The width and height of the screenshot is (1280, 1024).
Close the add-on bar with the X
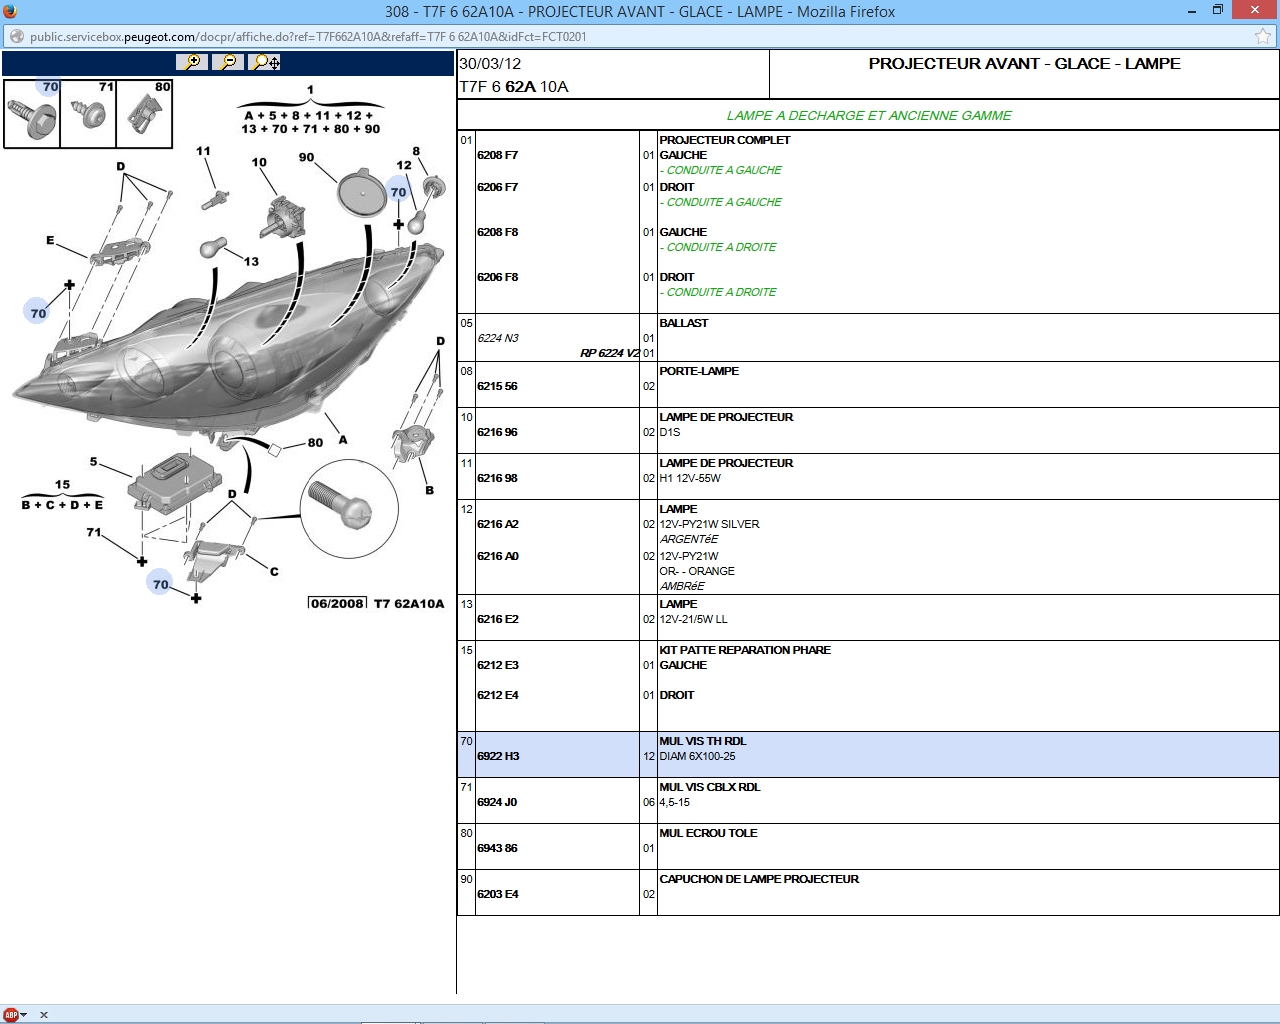tap(44, 1014)
